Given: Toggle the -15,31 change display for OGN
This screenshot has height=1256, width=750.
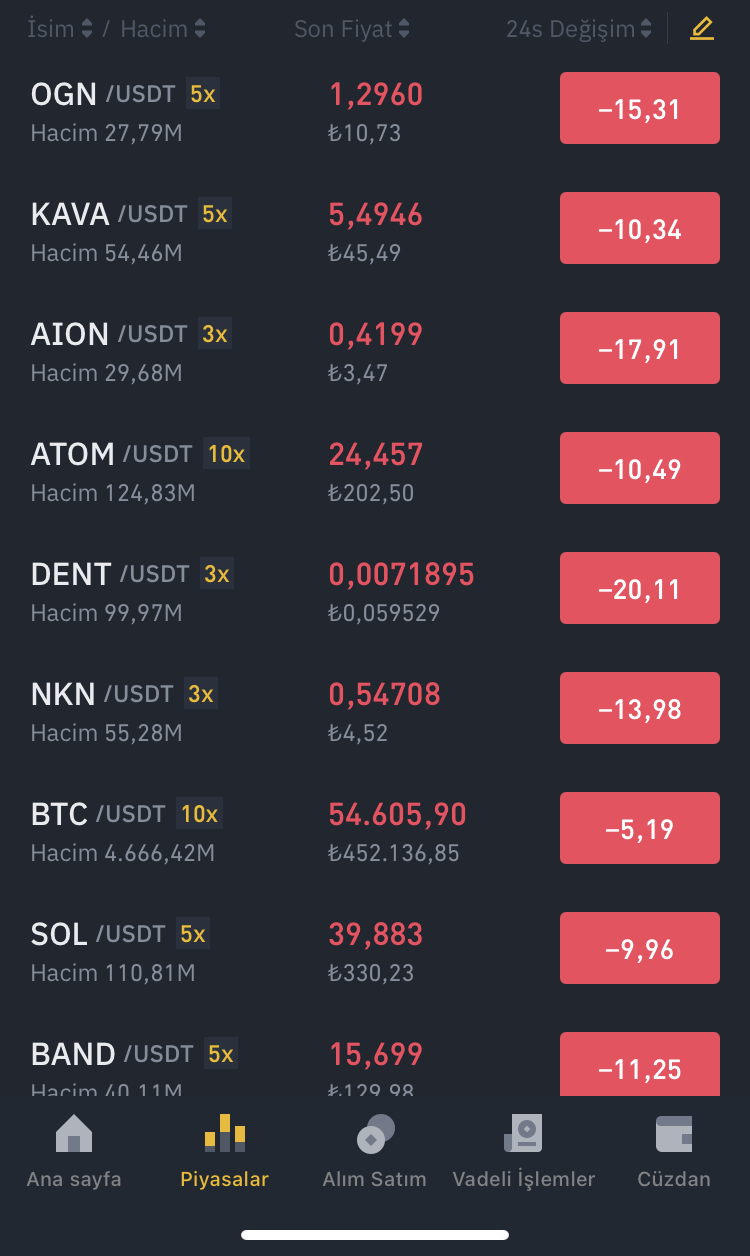Looking at the screenshot, I should pyautogui.click(x=640, y=108).
